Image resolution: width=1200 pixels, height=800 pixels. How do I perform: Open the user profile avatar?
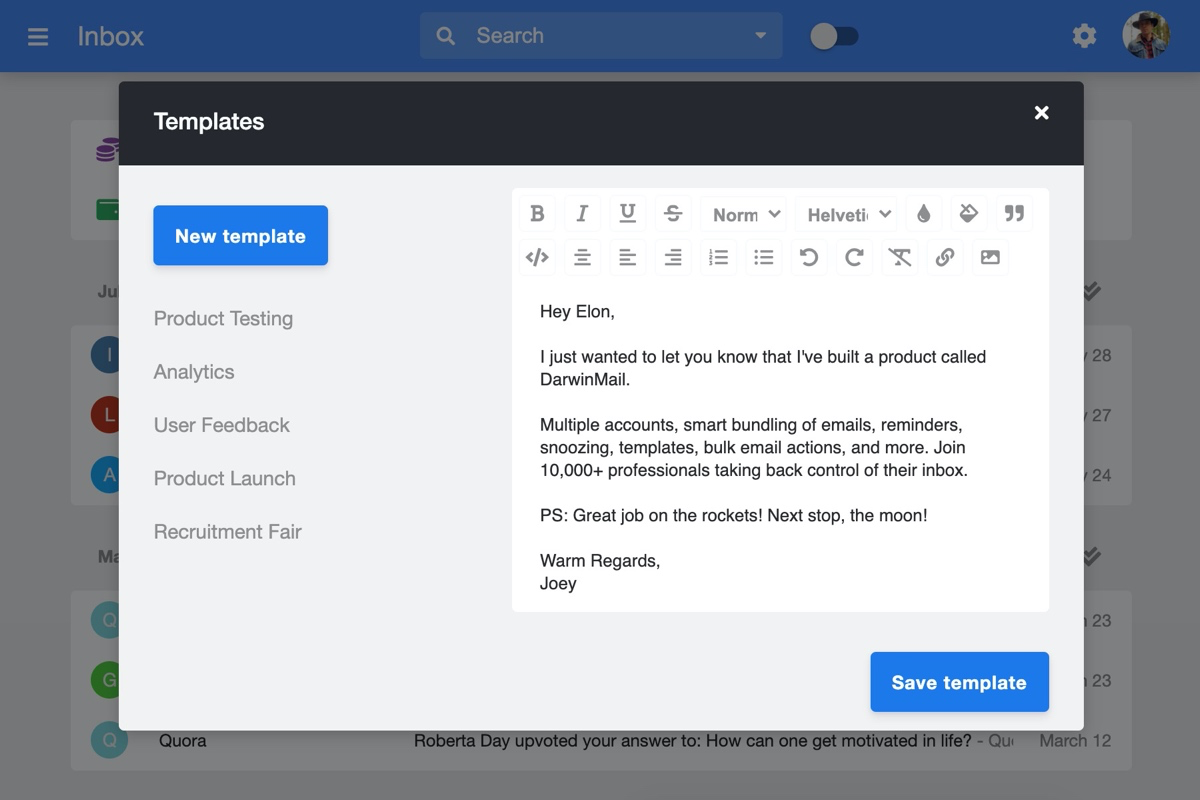(x=1146, y=36)
